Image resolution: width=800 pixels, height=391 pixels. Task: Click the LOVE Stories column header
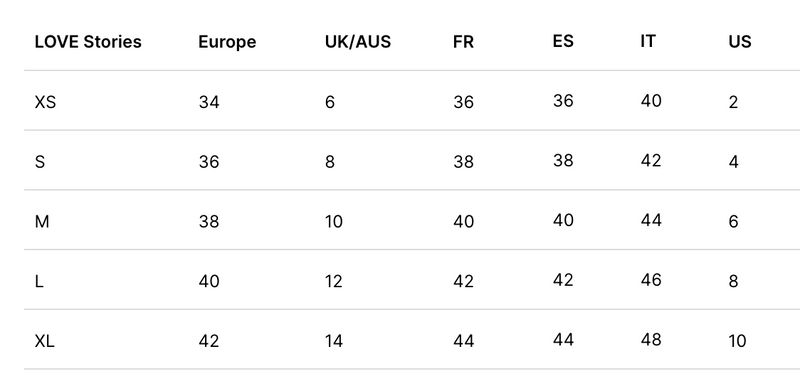pyautogui.click(x=88, y=41)
